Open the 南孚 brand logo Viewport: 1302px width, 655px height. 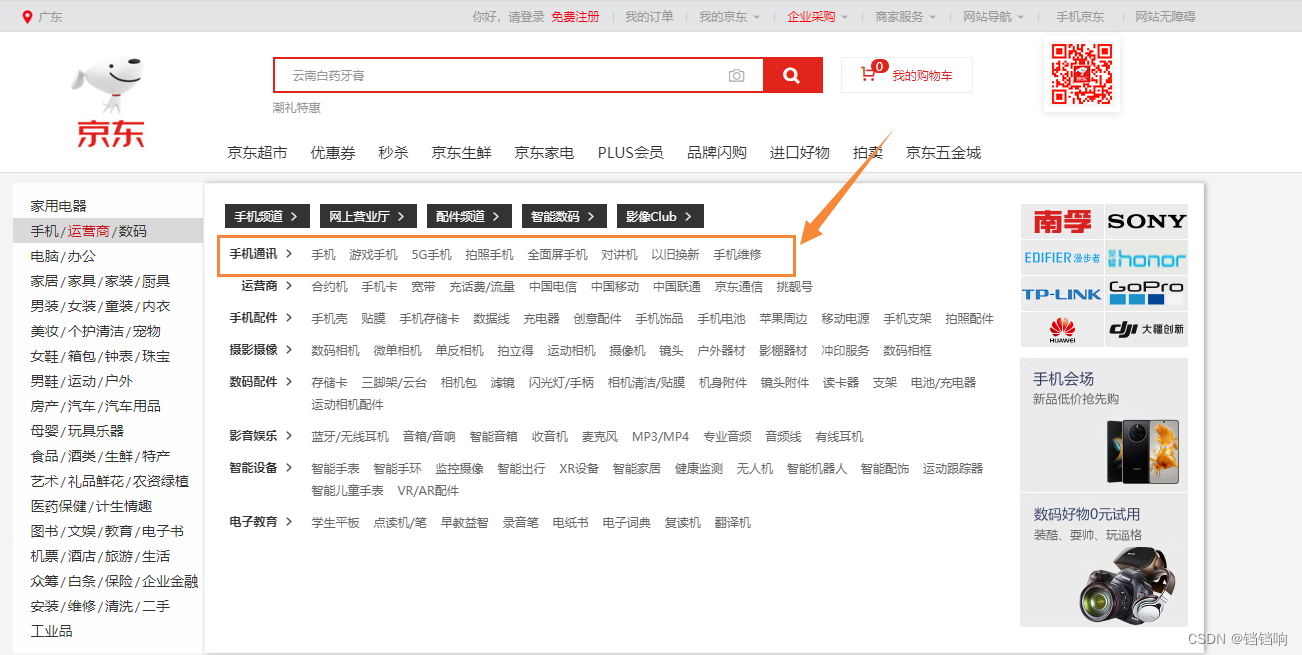click(1062, 221)
